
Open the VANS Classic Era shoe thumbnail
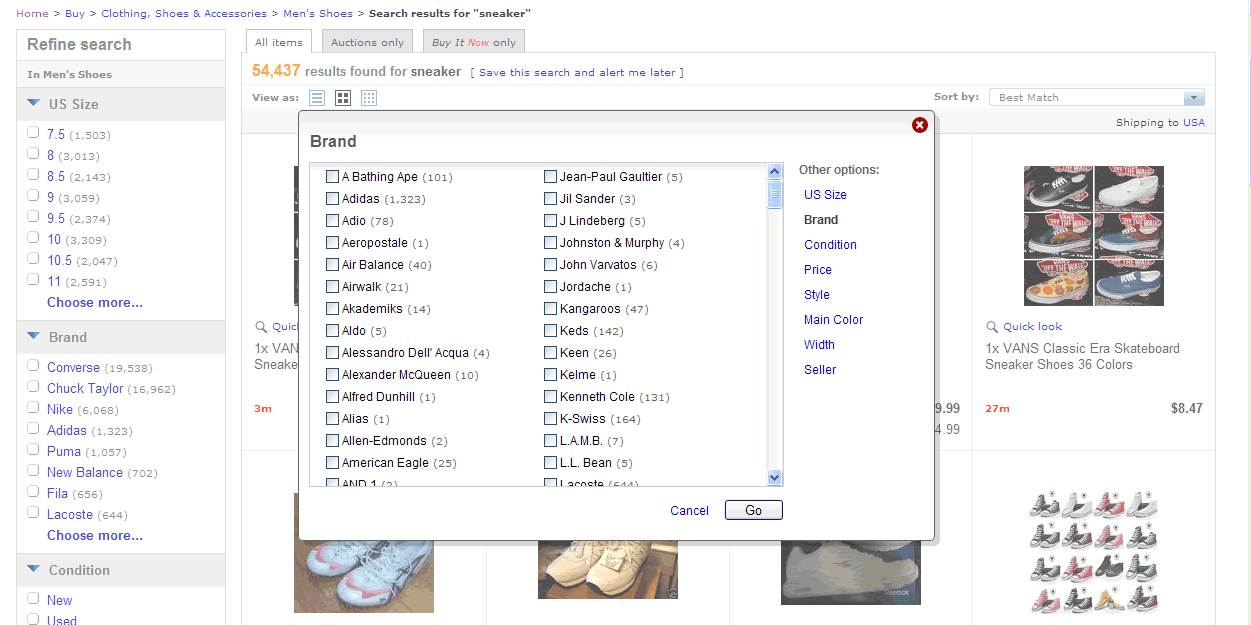1093,236
